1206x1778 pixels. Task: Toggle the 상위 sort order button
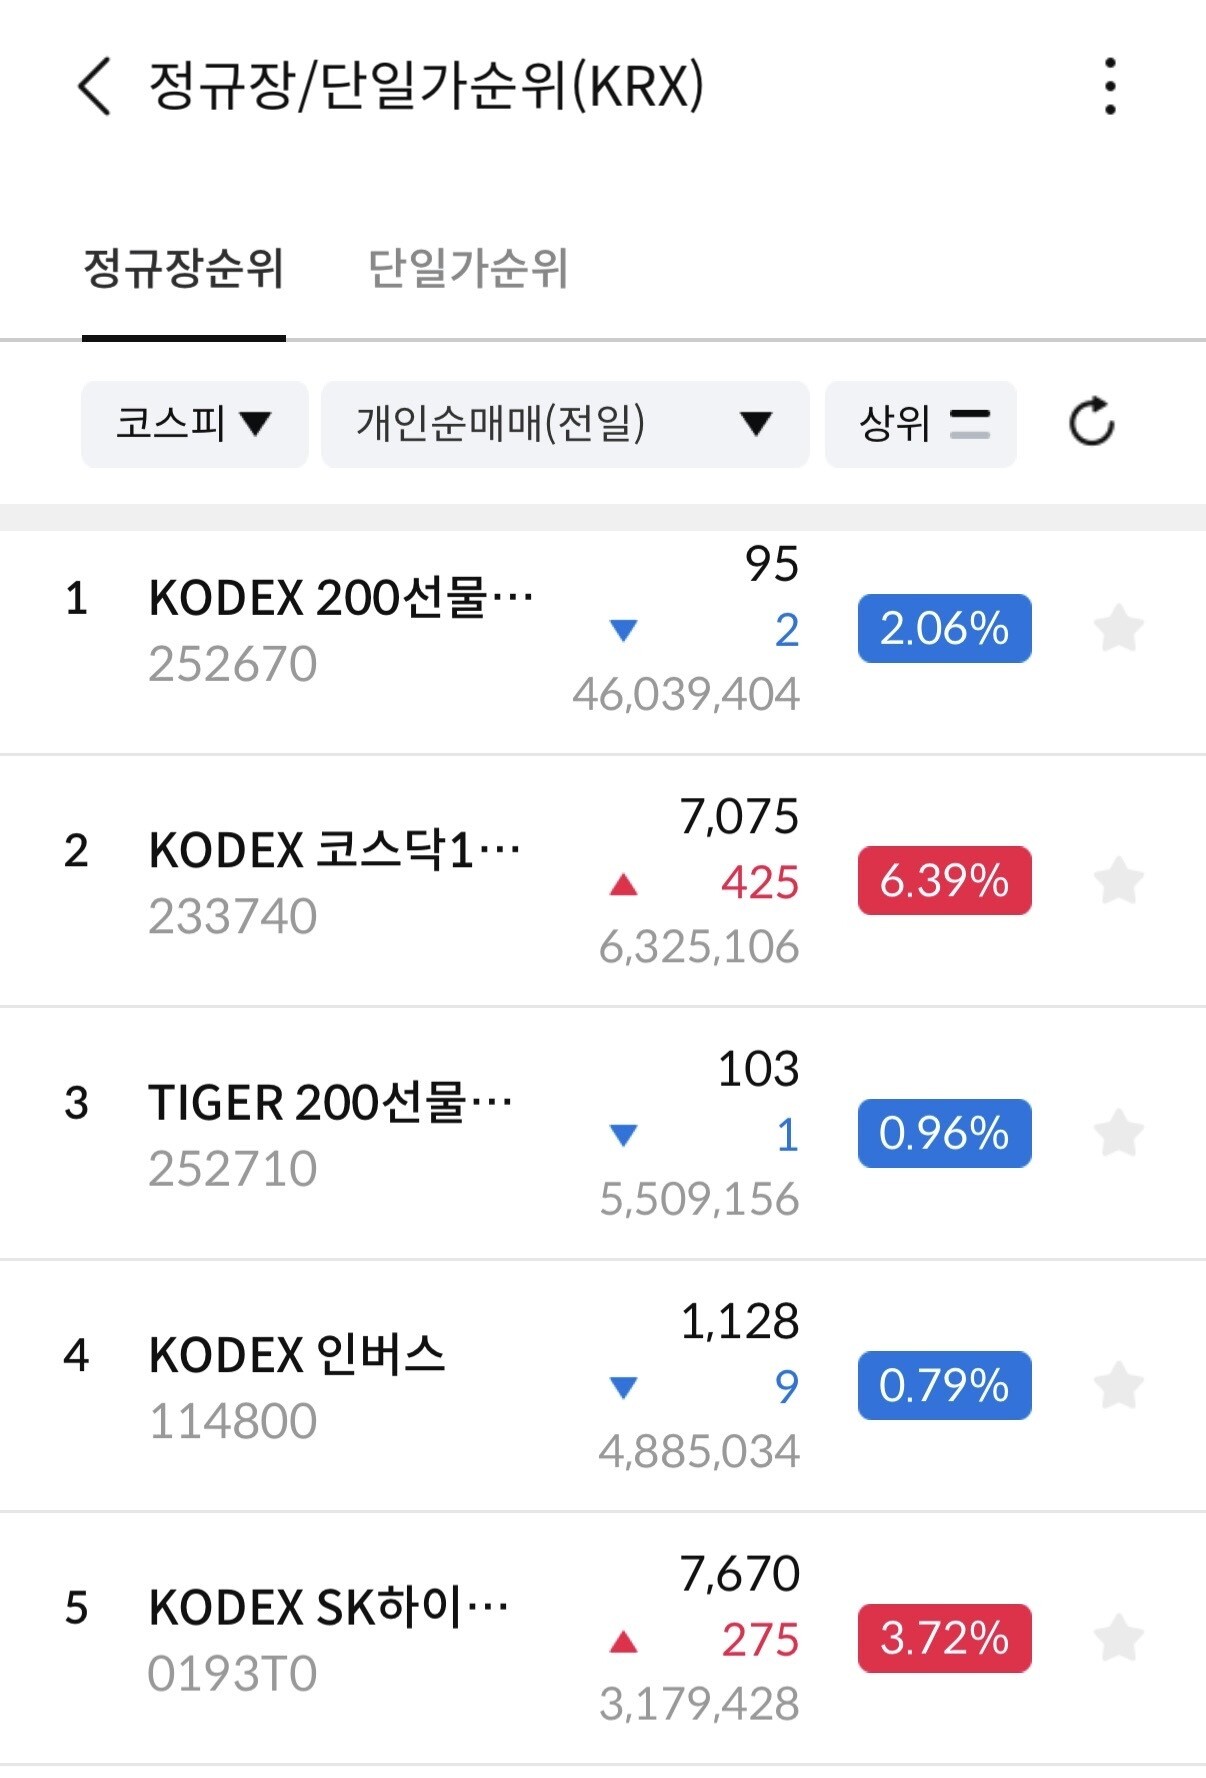coord(920,424)
